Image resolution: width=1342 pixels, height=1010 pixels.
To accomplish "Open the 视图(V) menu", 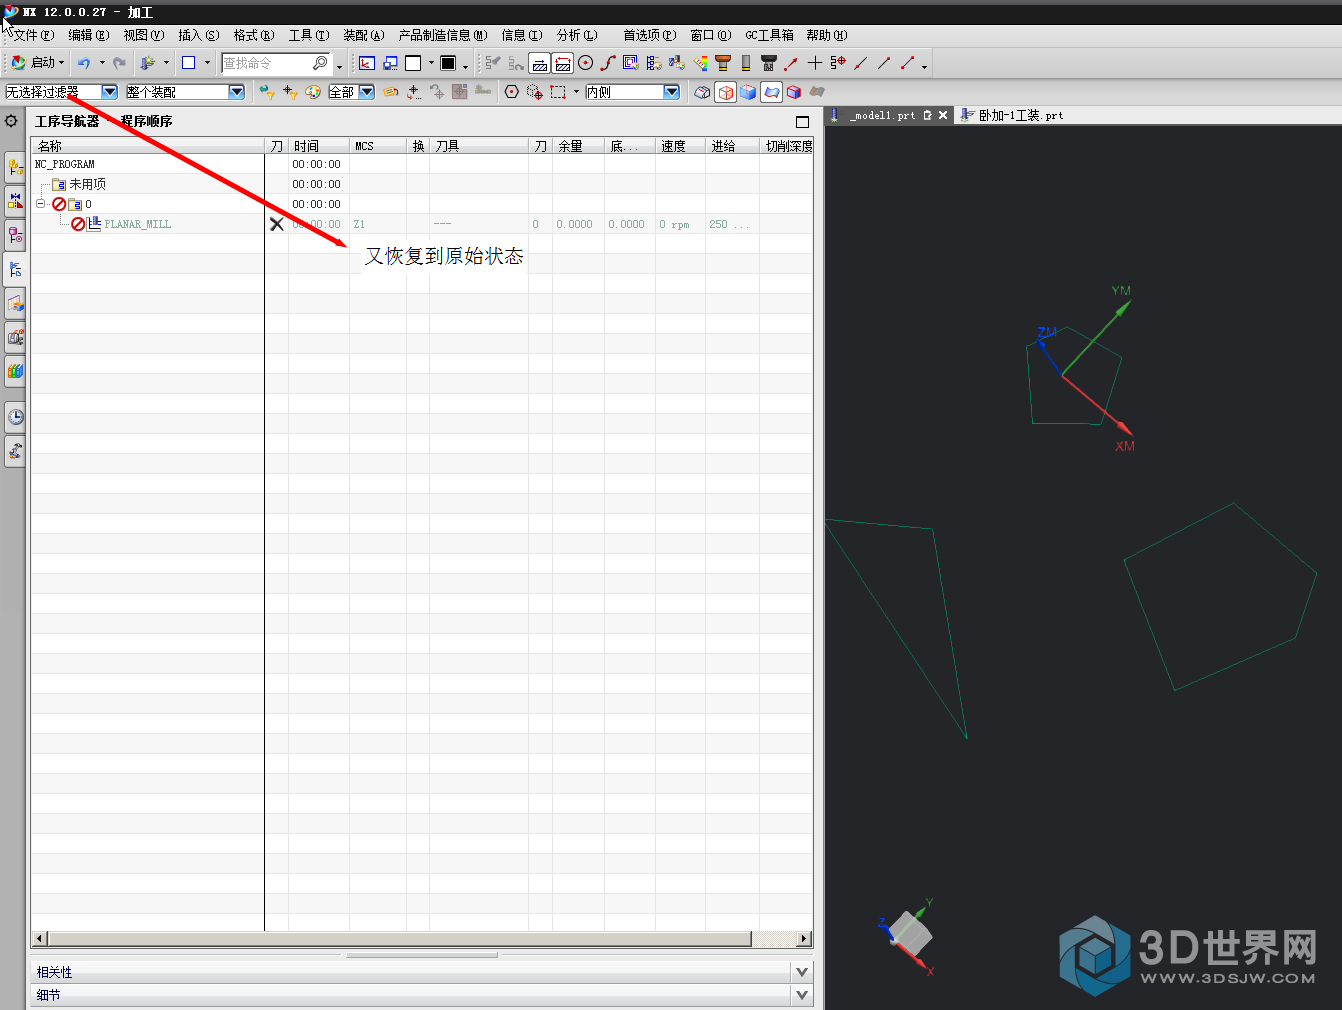I will 144,35.
